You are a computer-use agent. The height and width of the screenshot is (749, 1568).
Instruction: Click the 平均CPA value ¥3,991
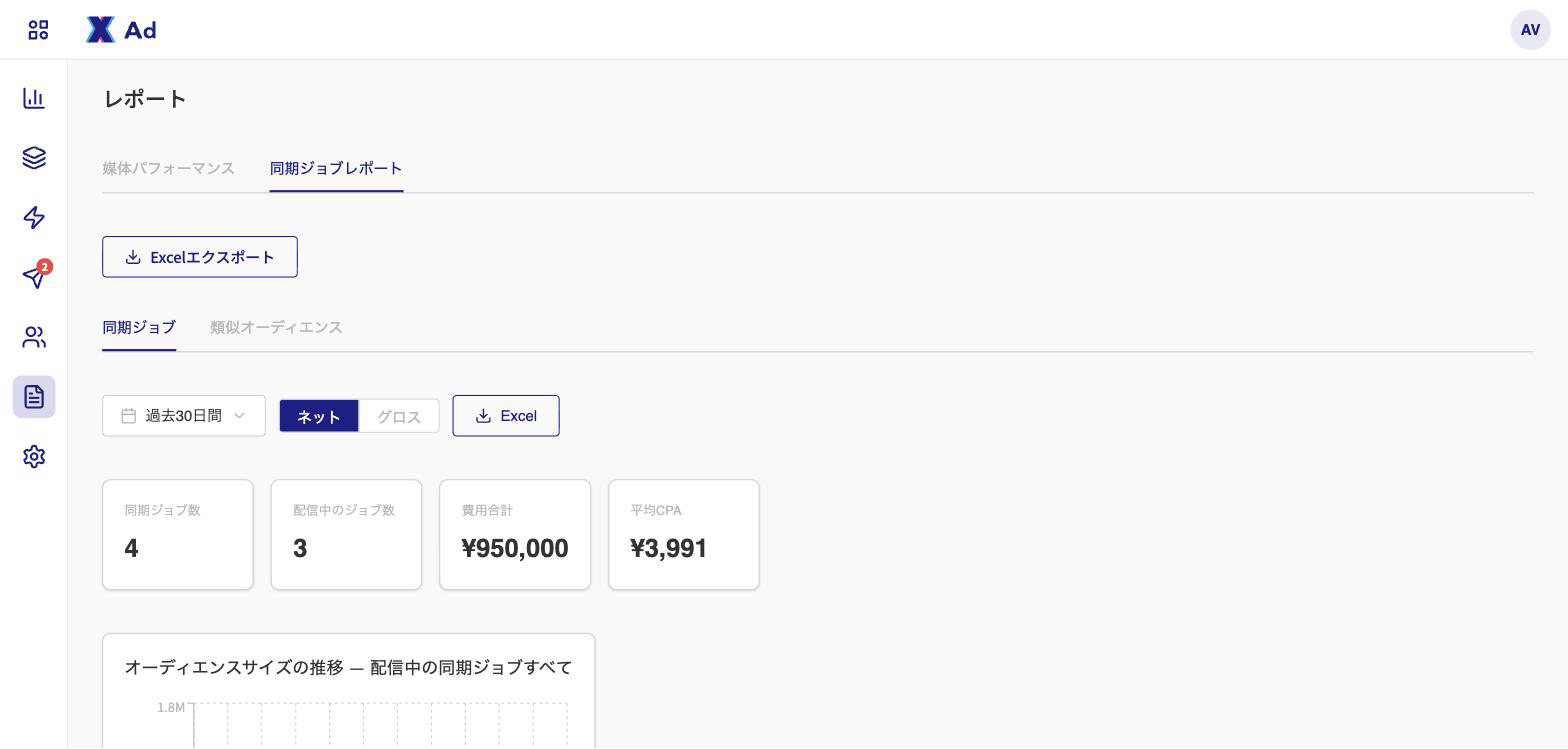coord(669,548)
